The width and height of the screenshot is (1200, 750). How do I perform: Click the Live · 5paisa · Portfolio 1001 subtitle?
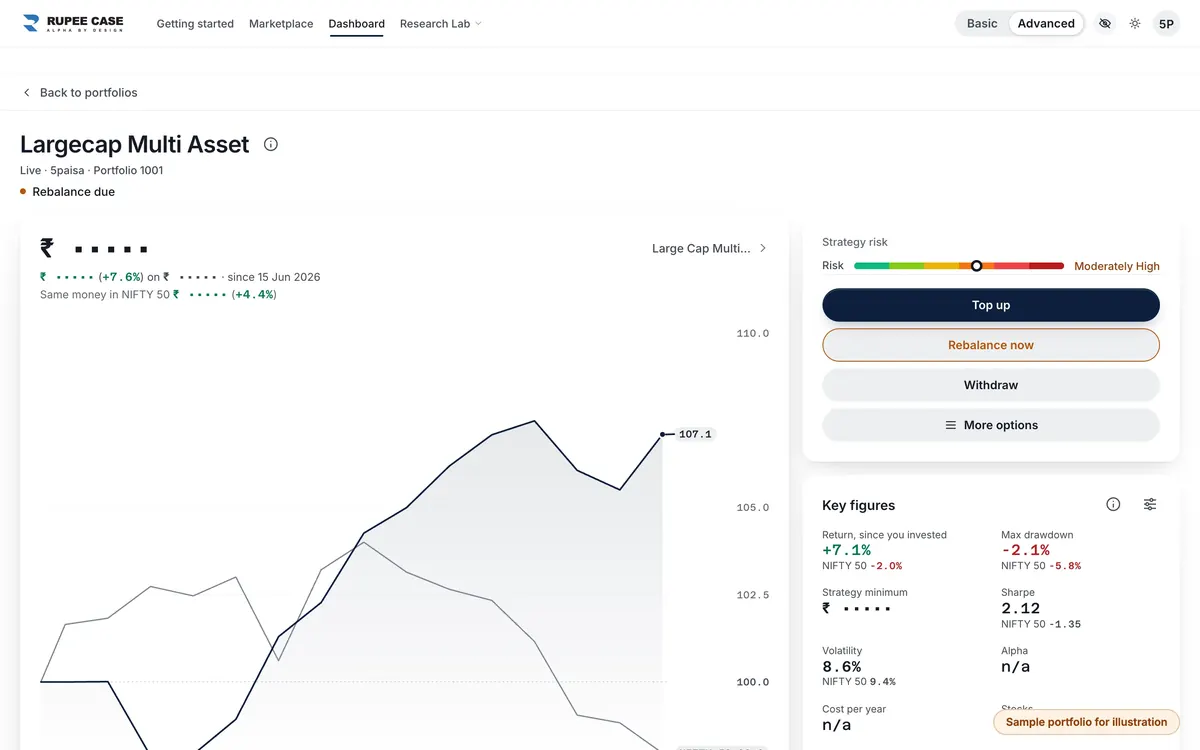tap(91, 170)
